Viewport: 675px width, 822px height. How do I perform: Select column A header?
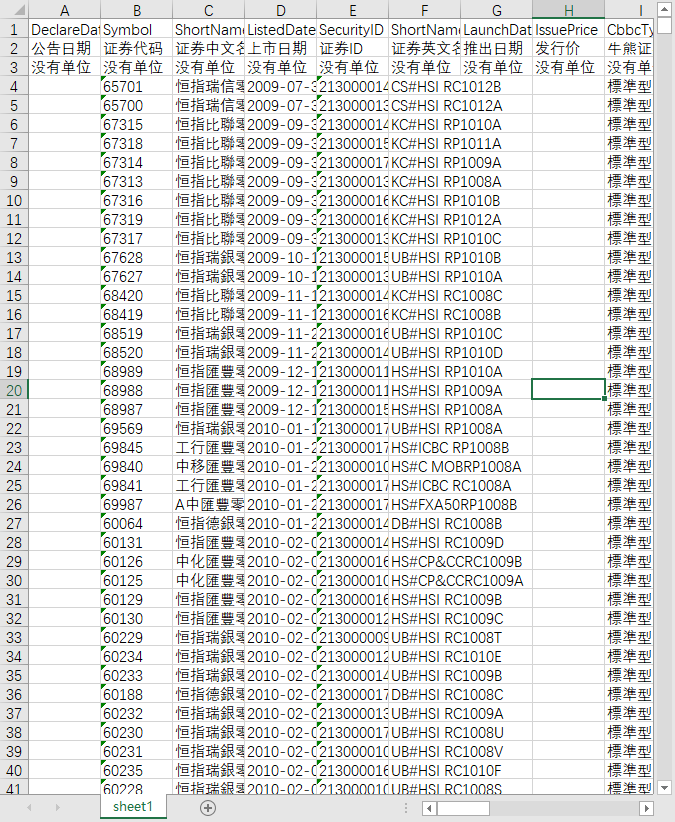(64, 9)
